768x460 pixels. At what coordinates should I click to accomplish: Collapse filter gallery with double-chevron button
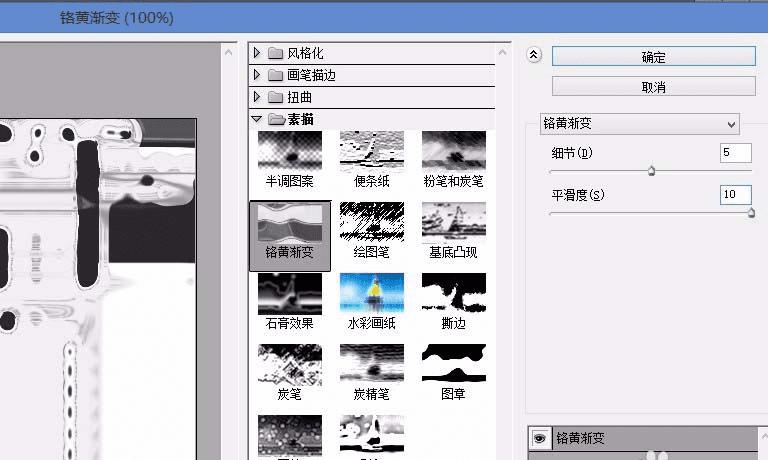534,54
